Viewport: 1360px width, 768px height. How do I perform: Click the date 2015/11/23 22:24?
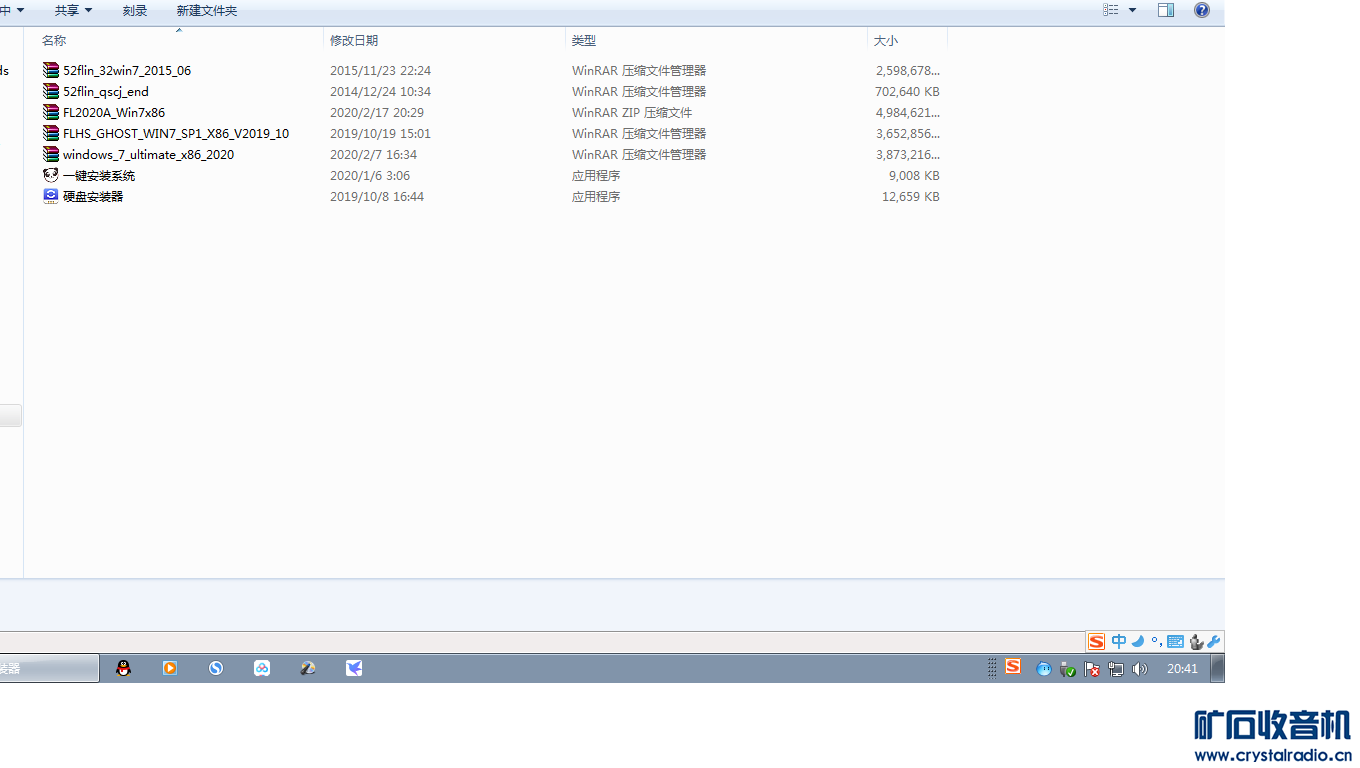click(x=381, y=70)
